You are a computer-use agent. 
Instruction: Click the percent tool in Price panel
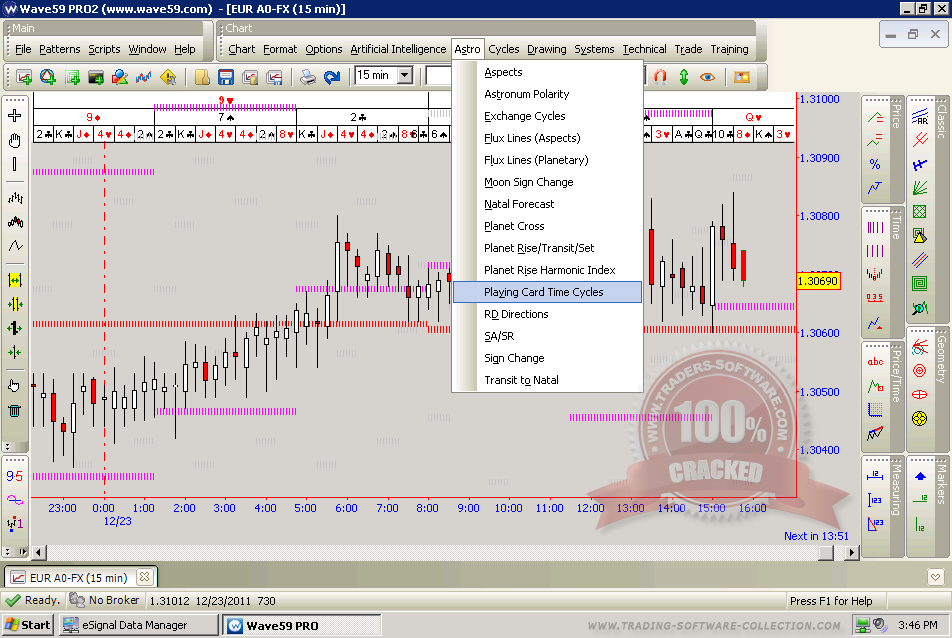click(875, 164)
